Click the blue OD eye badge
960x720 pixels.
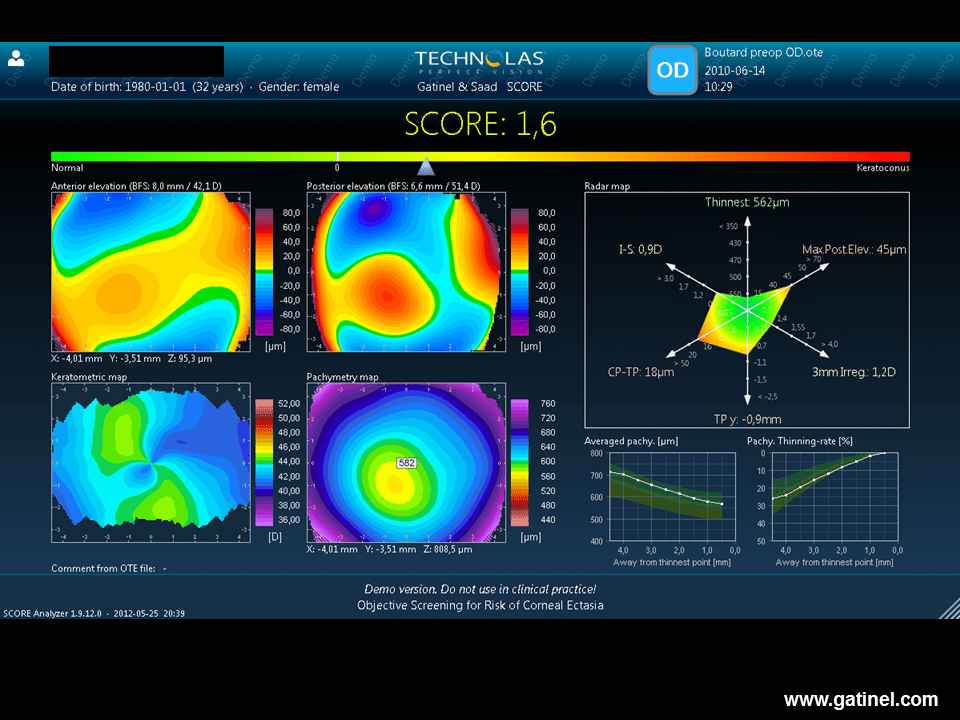672,70
